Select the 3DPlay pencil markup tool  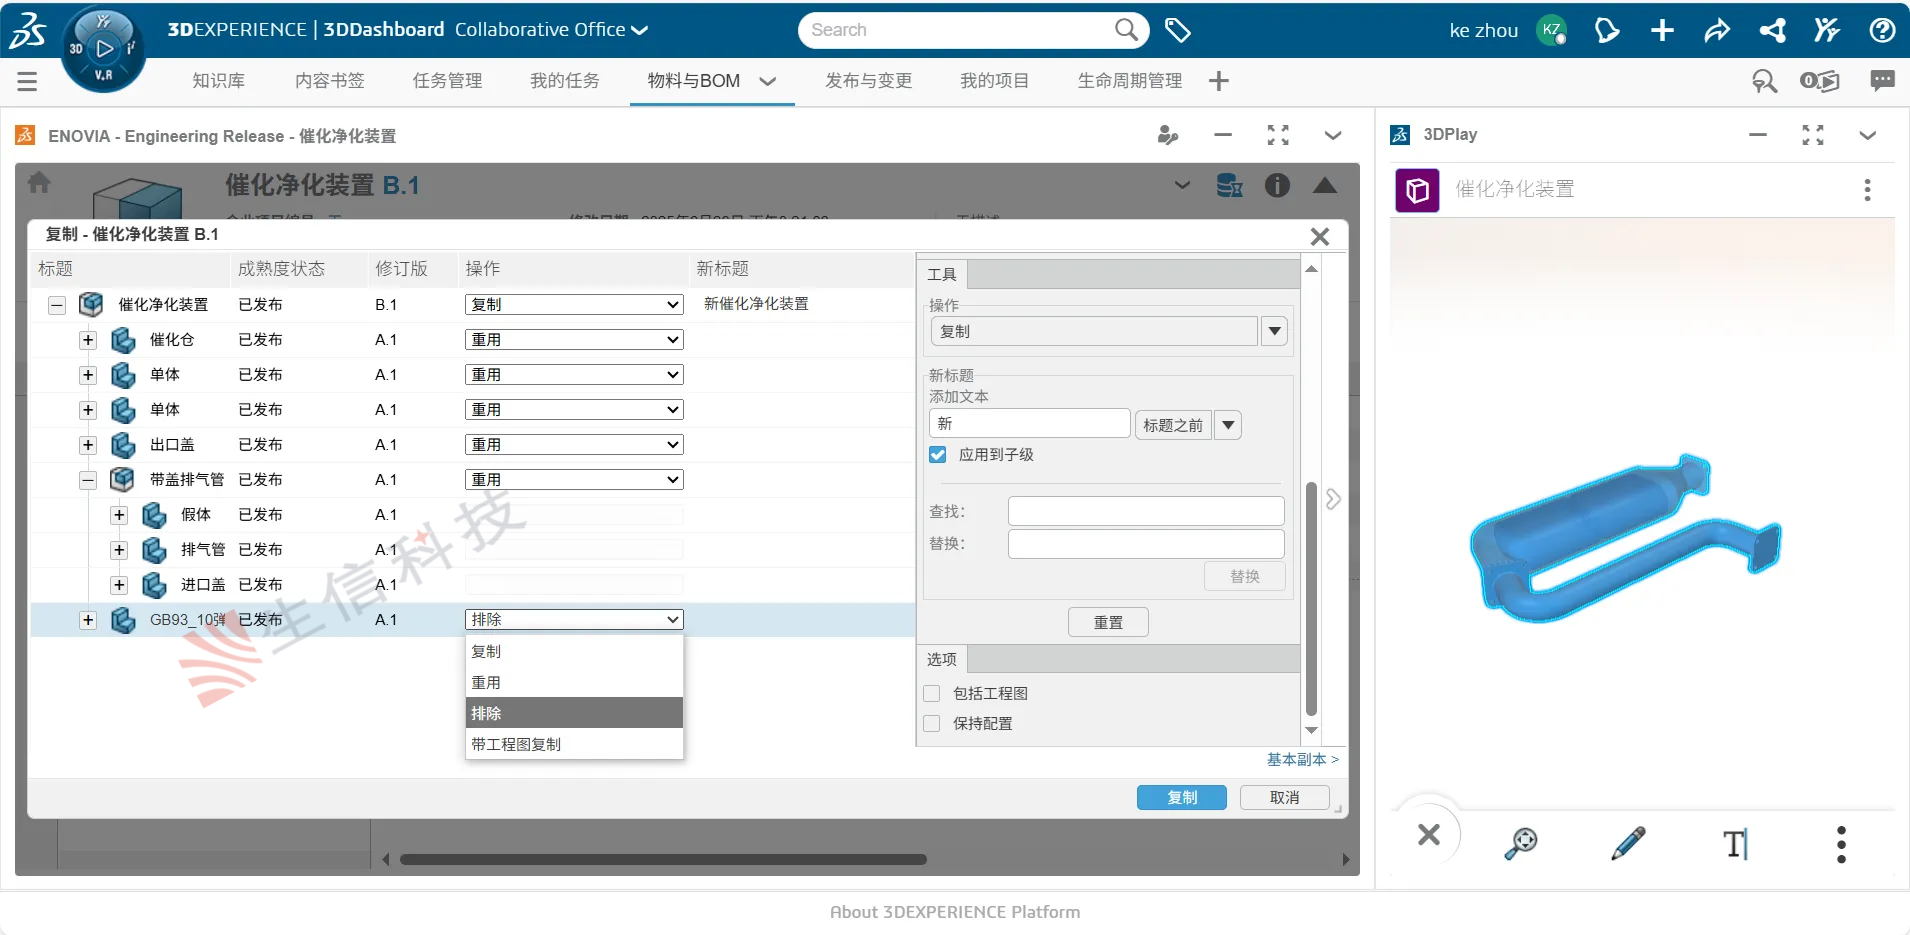tap(1628, 843)
